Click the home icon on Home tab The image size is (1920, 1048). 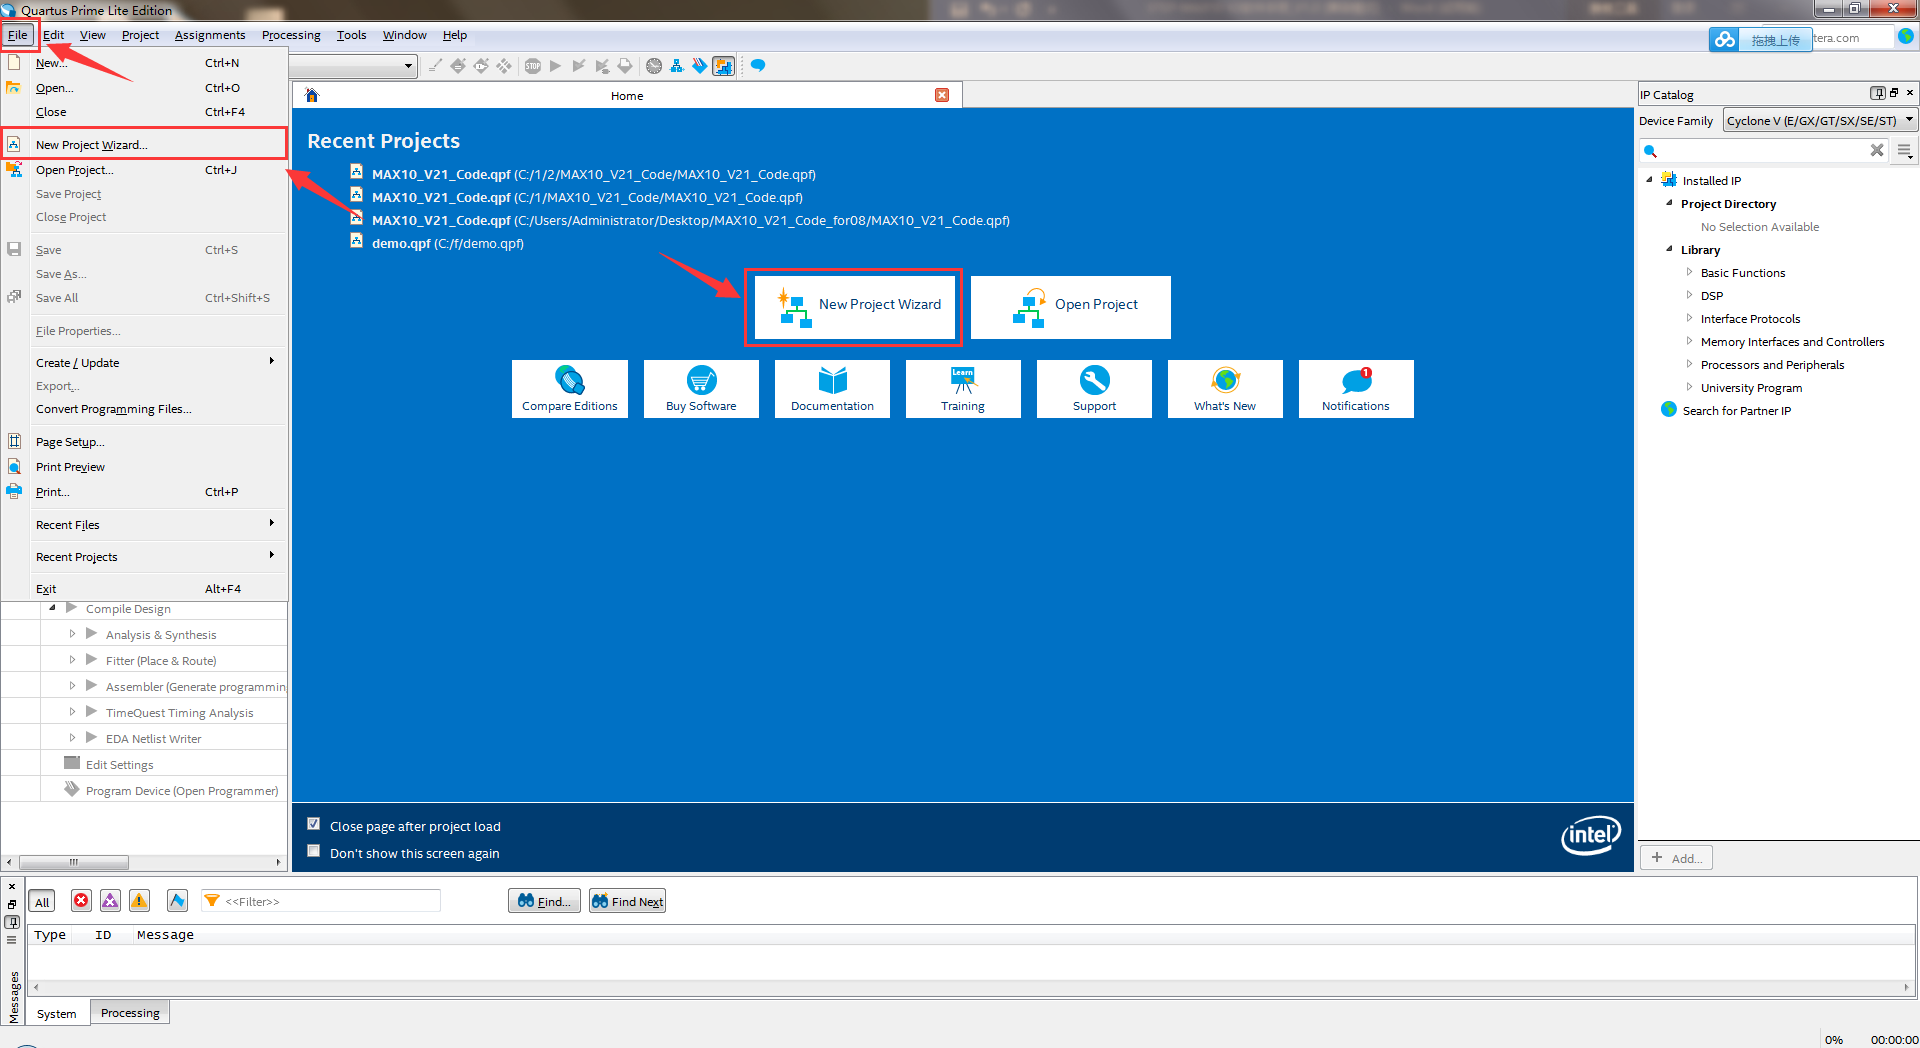click(x=312, y=96)
